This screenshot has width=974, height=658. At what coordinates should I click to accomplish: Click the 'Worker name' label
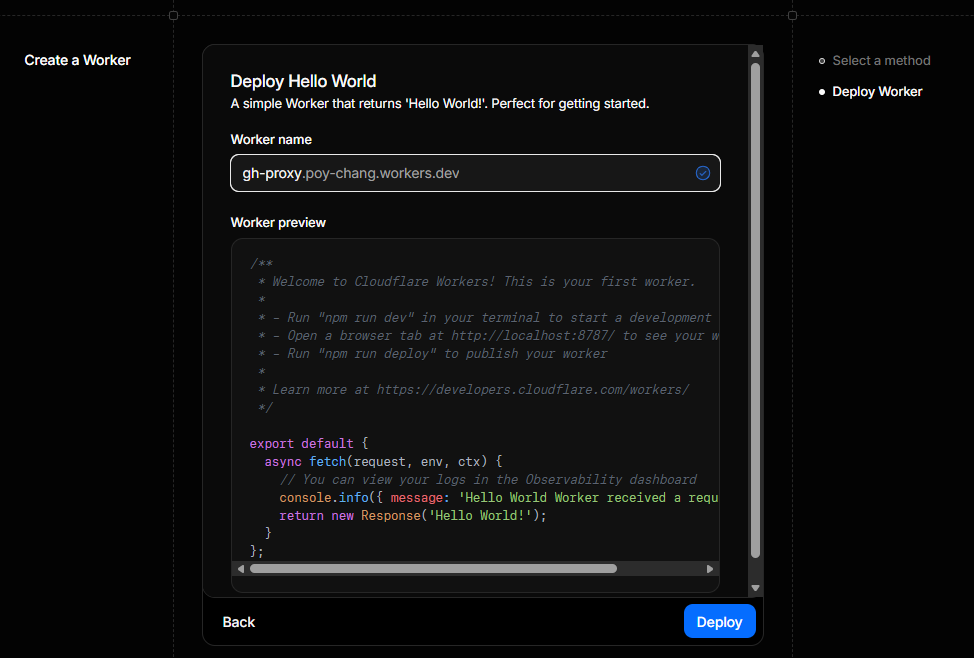click(271, 139)
